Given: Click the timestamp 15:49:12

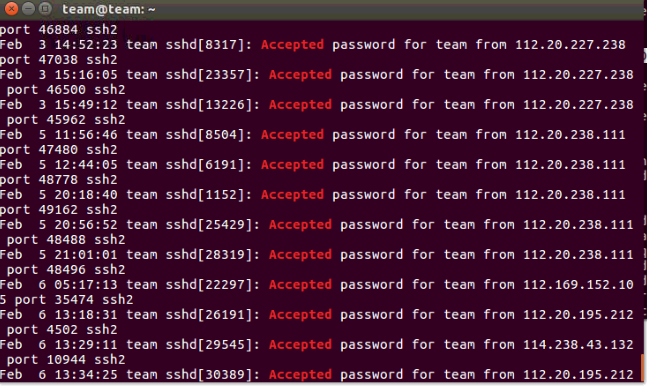Looking at the screenshot, I should pos(86,105).
